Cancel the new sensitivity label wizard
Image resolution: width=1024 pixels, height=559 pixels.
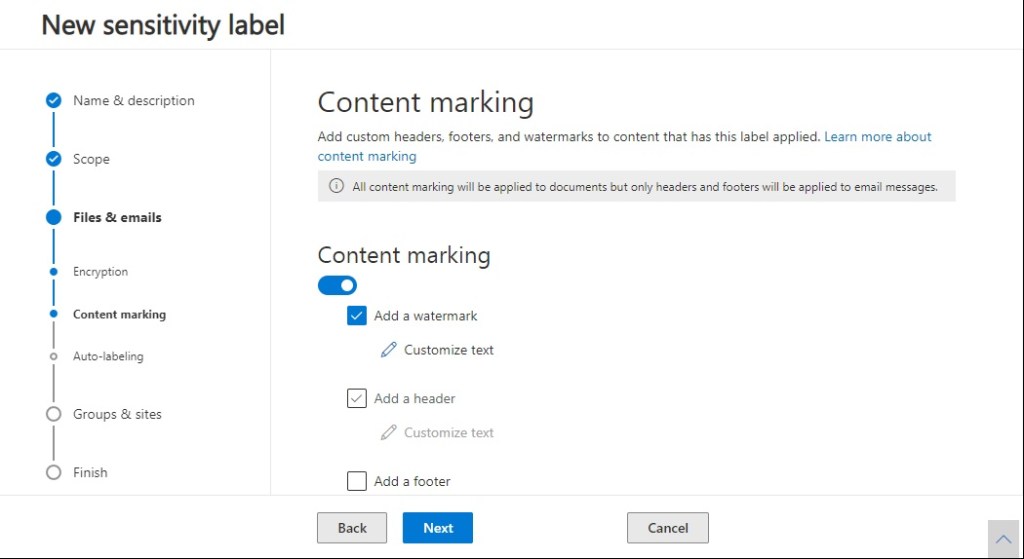(667, 528)
